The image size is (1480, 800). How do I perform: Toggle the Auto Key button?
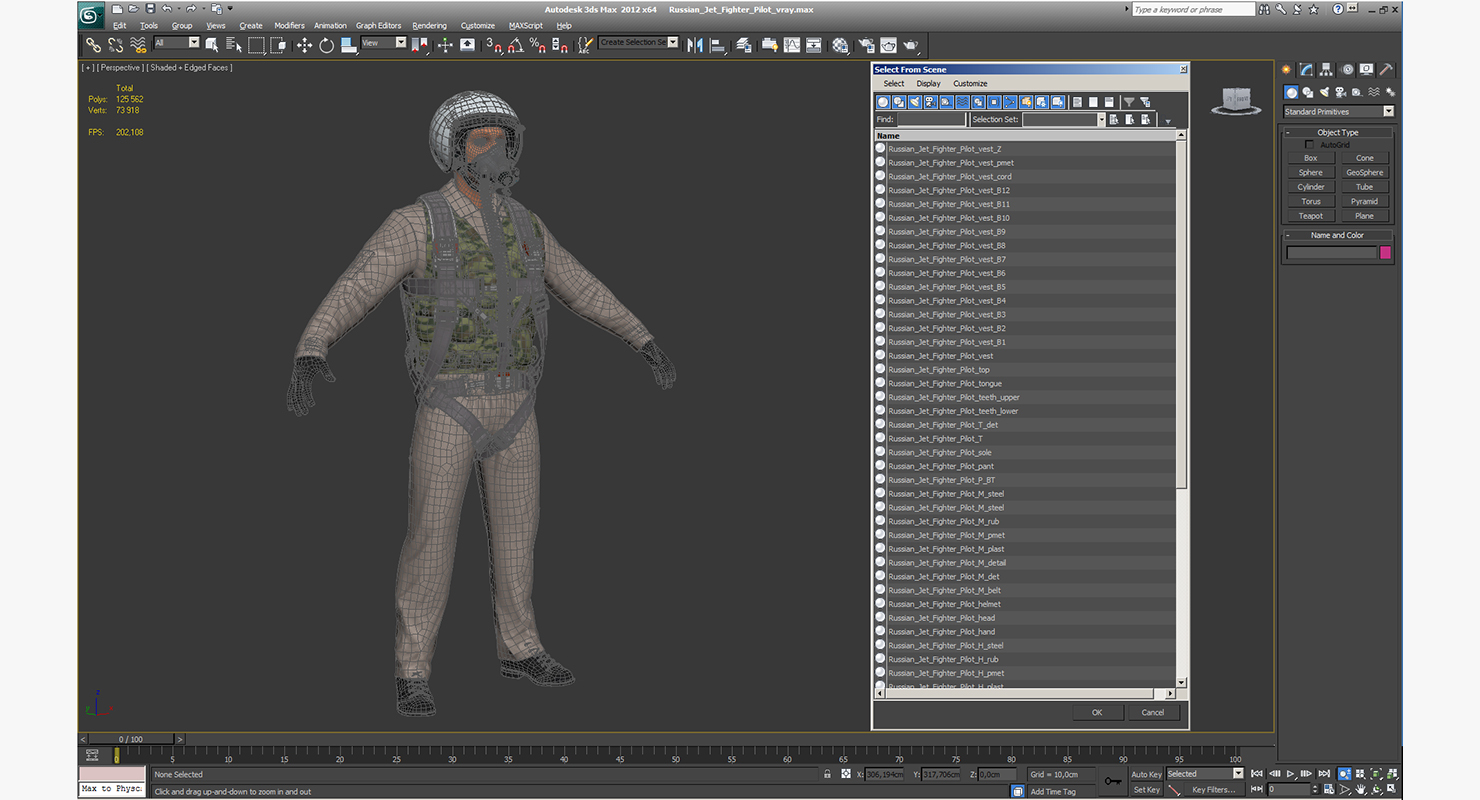(x=1146, y=774)
